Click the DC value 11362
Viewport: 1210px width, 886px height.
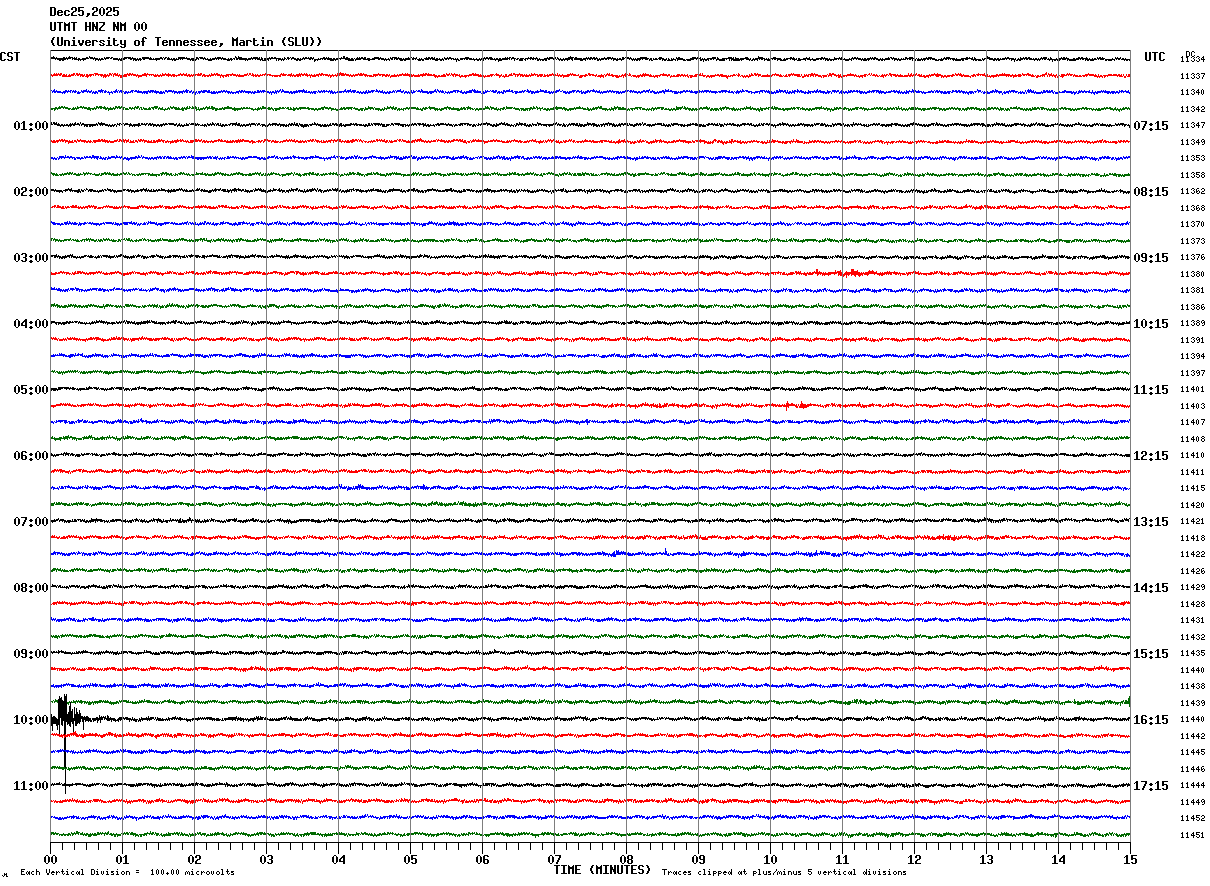(x=1192, y=192)
